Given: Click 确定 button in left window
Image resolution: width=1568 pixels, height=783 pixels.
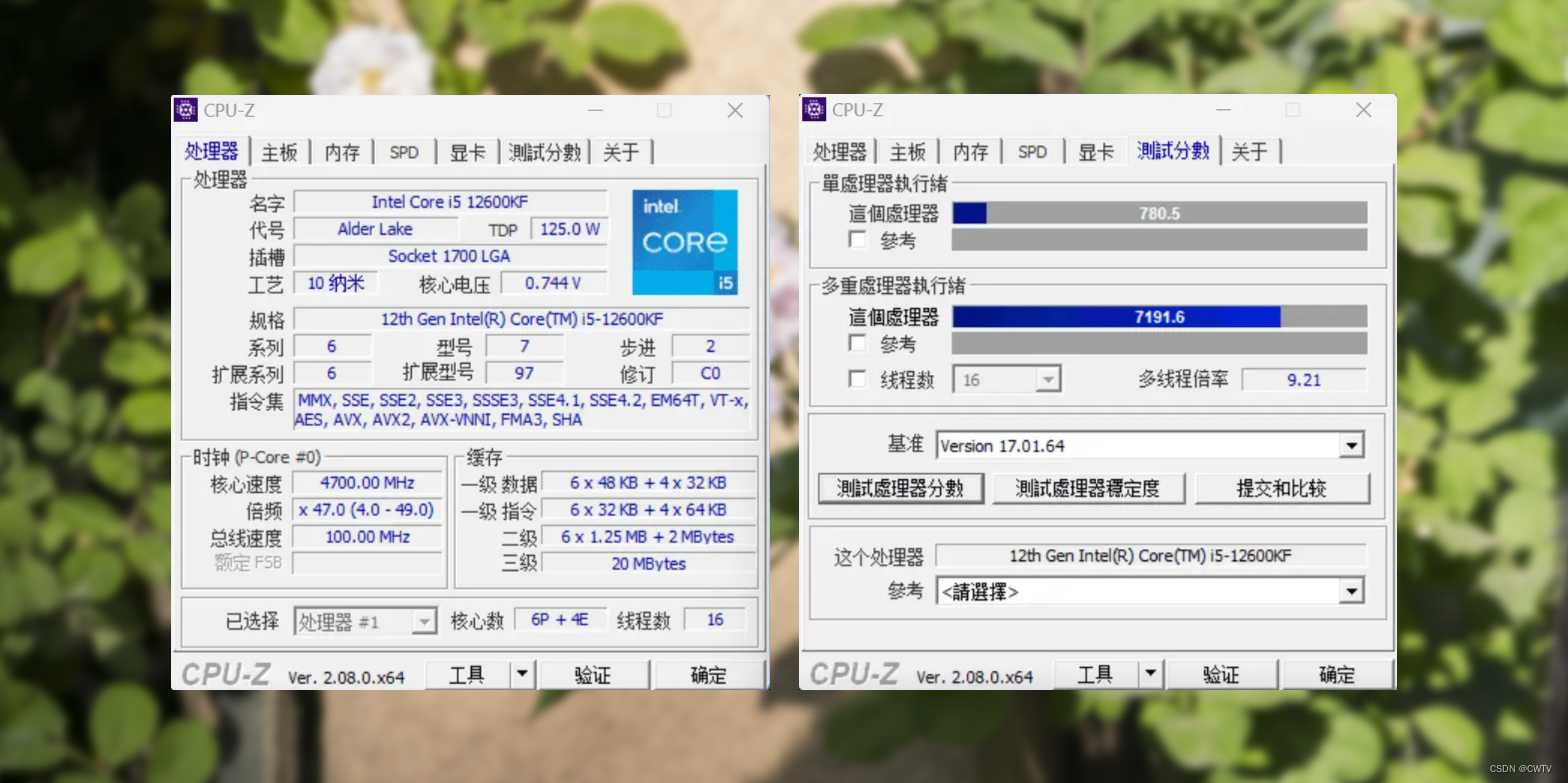Looking at the screenshot, I should (x=709, y=675).
